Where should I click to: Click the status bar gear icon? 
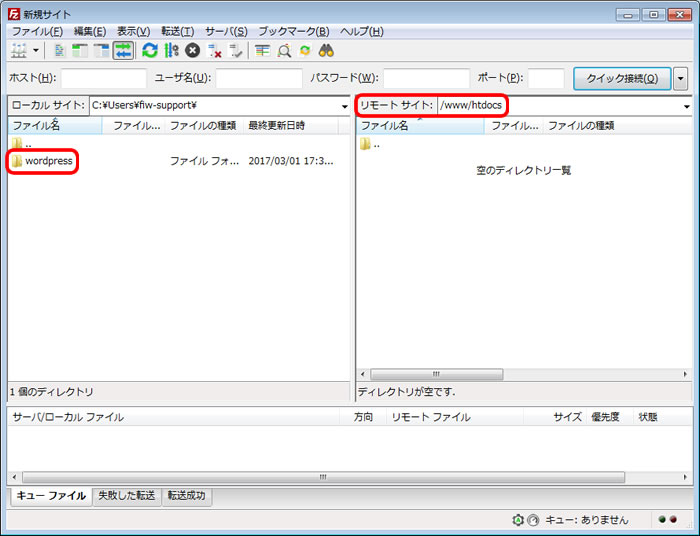[x=518, y=520]
